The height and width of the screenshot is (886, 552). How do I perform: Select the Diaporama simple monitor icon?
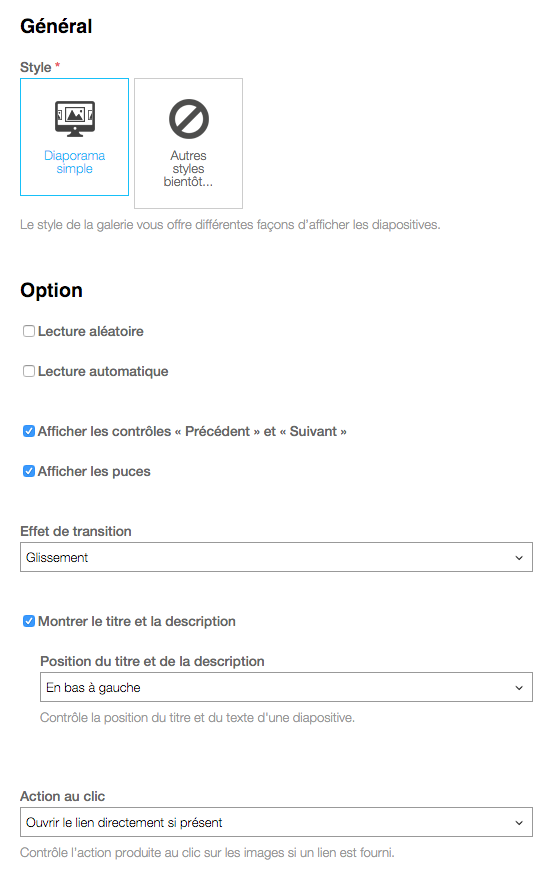tap(75, 119)
